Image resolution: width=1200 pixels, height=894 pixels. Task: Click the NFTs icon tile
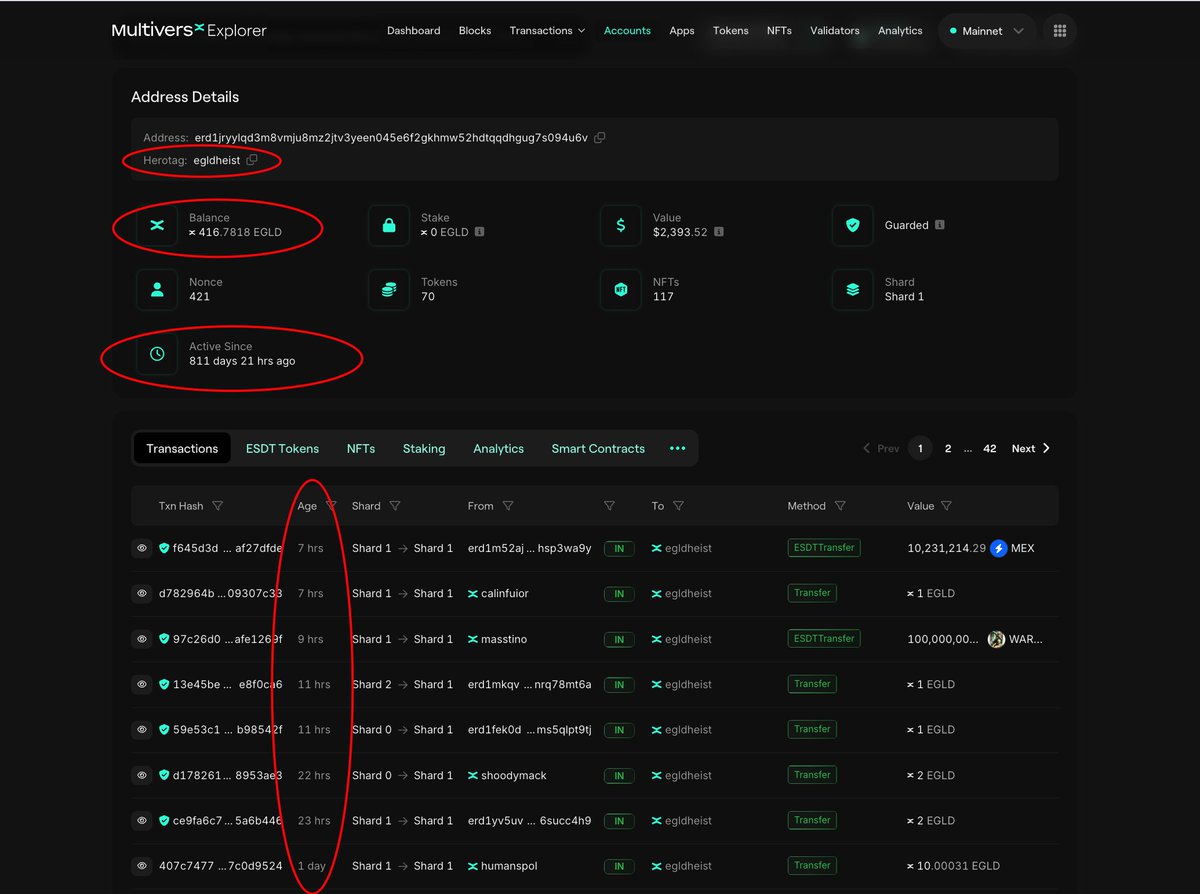pos(621,290)
